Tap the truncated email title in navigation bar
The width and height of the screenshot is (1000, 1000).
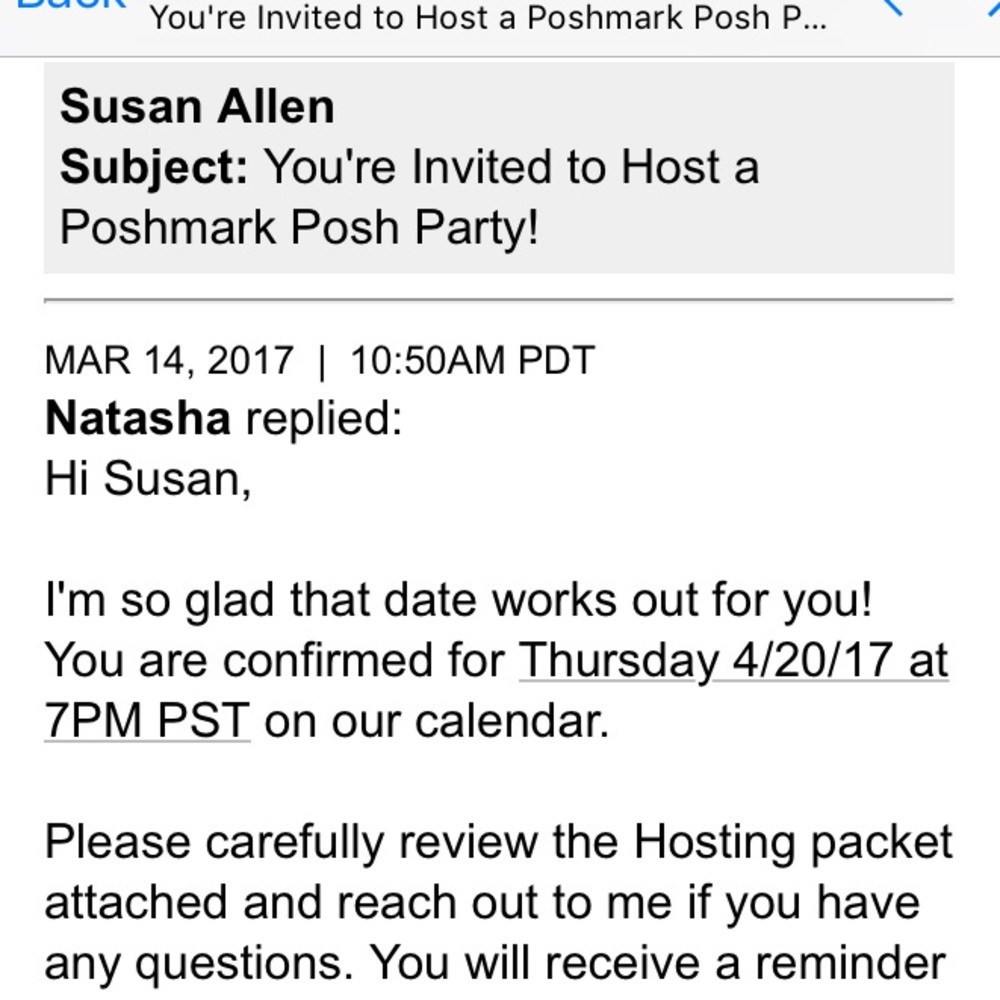click(488, 20)
